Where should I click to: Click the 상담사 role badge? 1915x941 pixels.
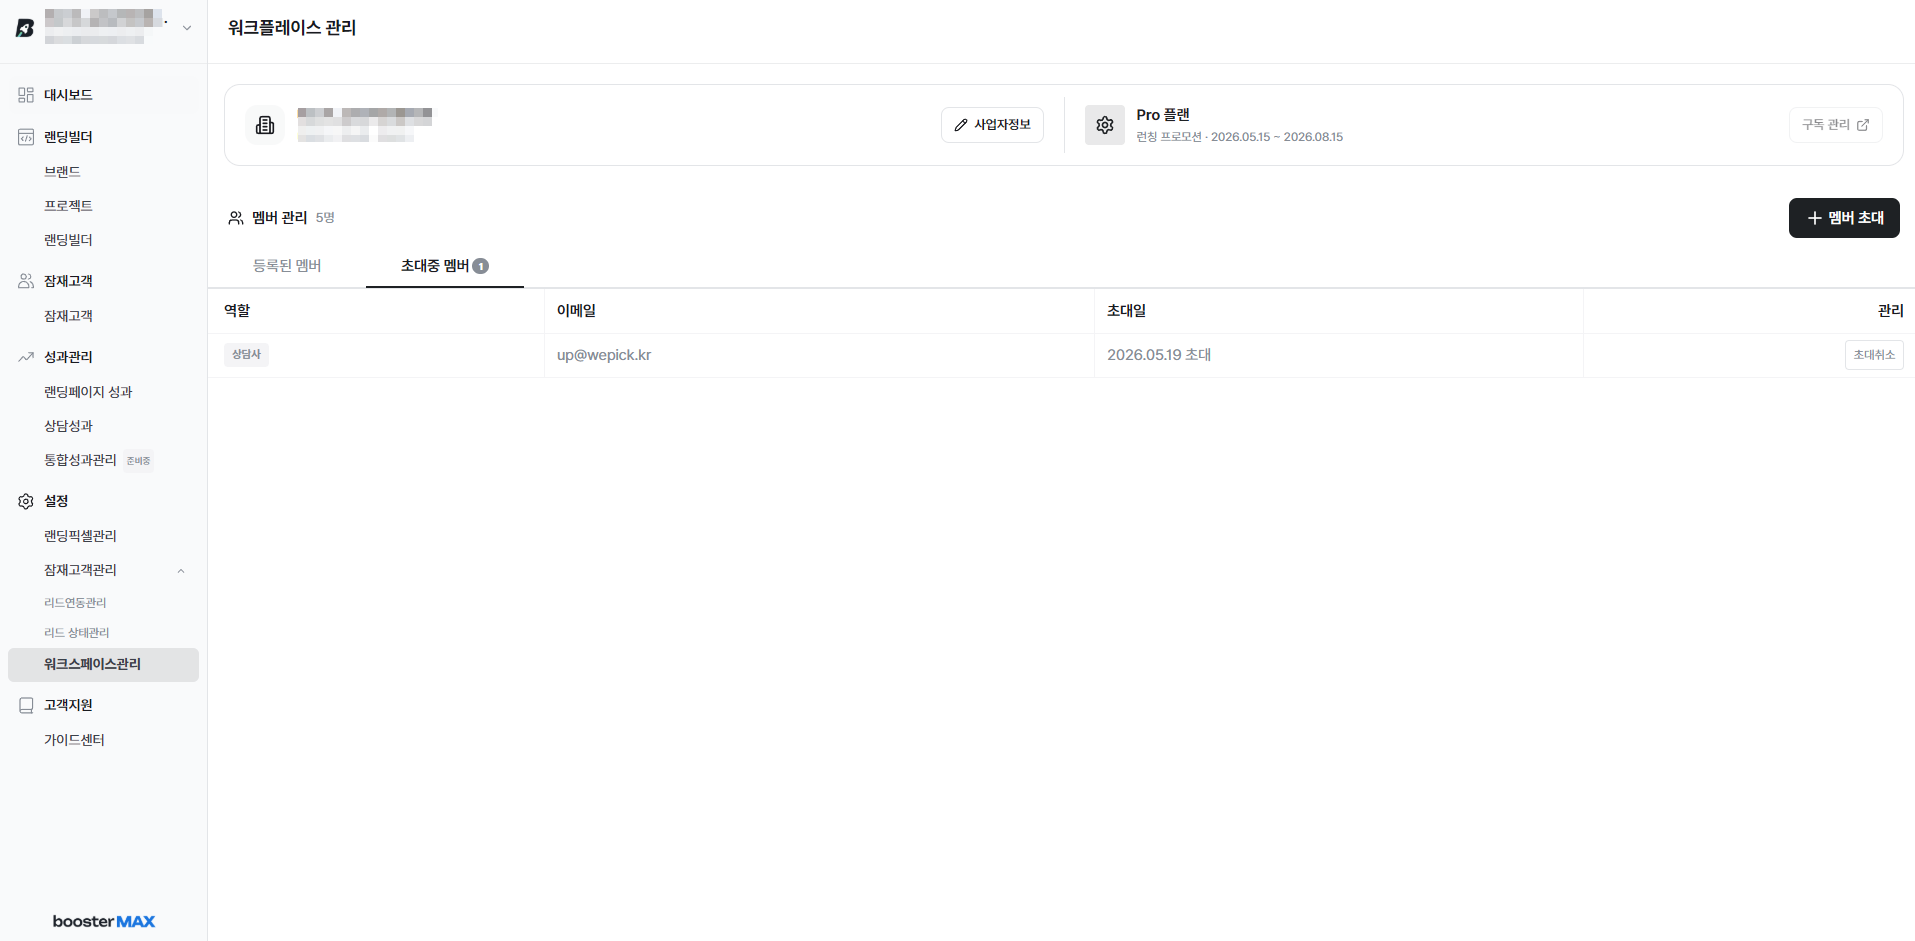click(246, 355)
